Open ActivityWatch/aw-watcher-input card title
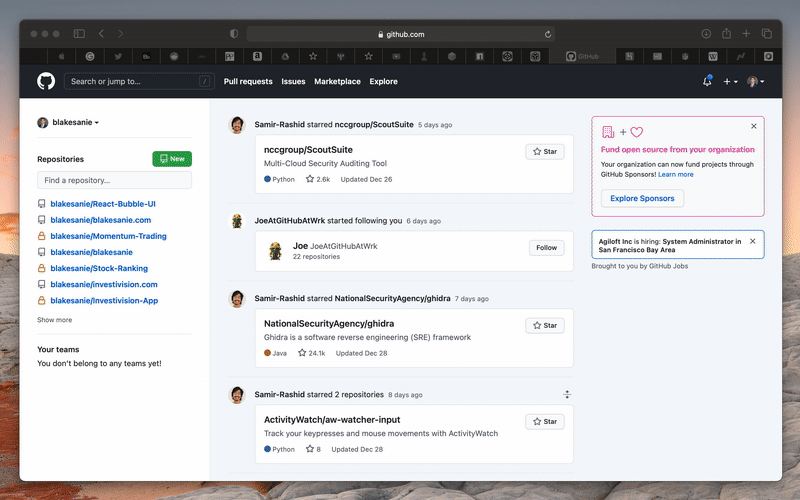The width and height of the screenshot is (800, 500). pyautogui.click(x=332, y=419)
